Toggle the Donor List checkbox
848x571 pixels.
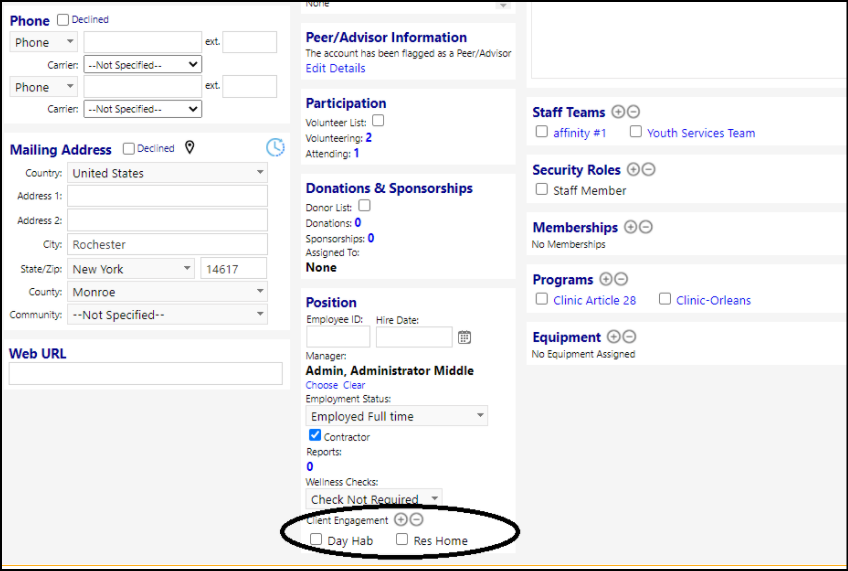[365, 205]
